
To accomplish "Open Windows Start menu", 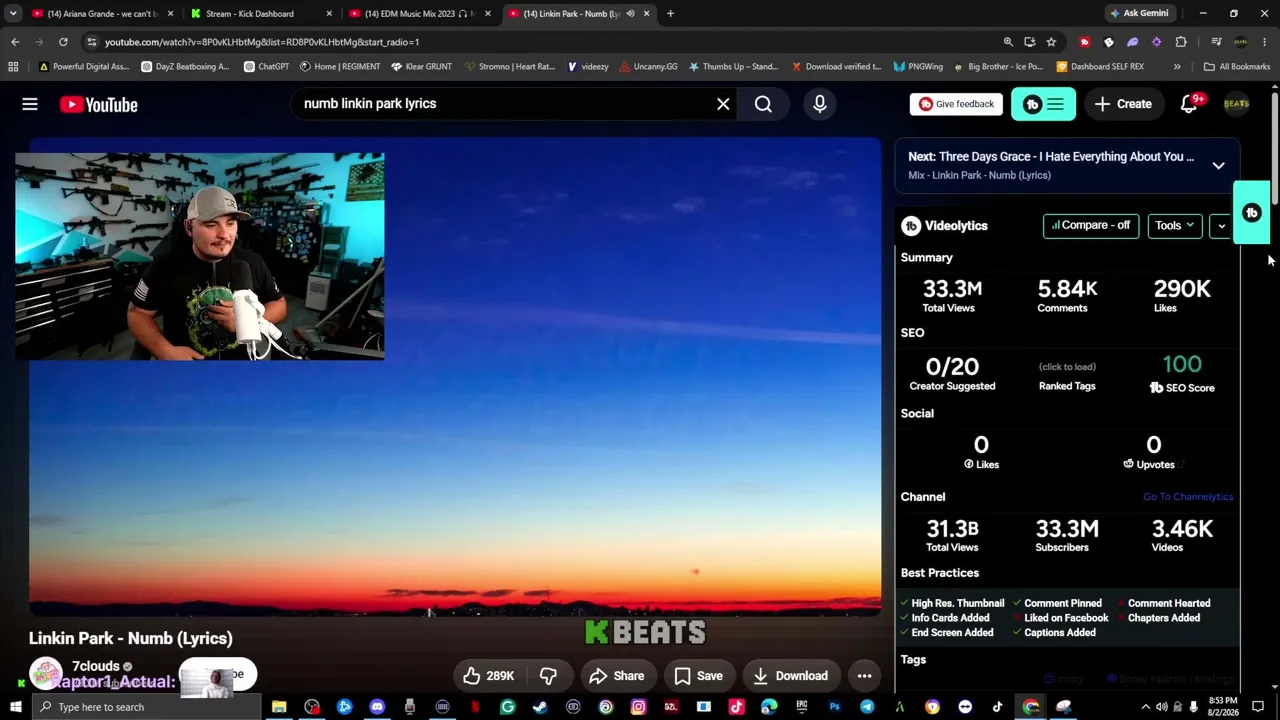I will point(15,707).
